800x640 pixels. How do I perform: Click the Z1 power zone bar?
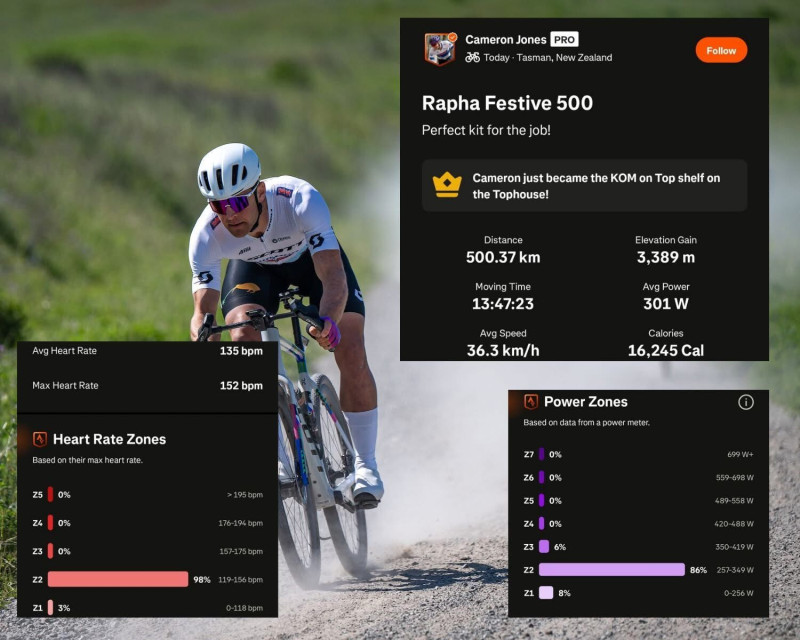pyautogui.click(x=546, y=593)
